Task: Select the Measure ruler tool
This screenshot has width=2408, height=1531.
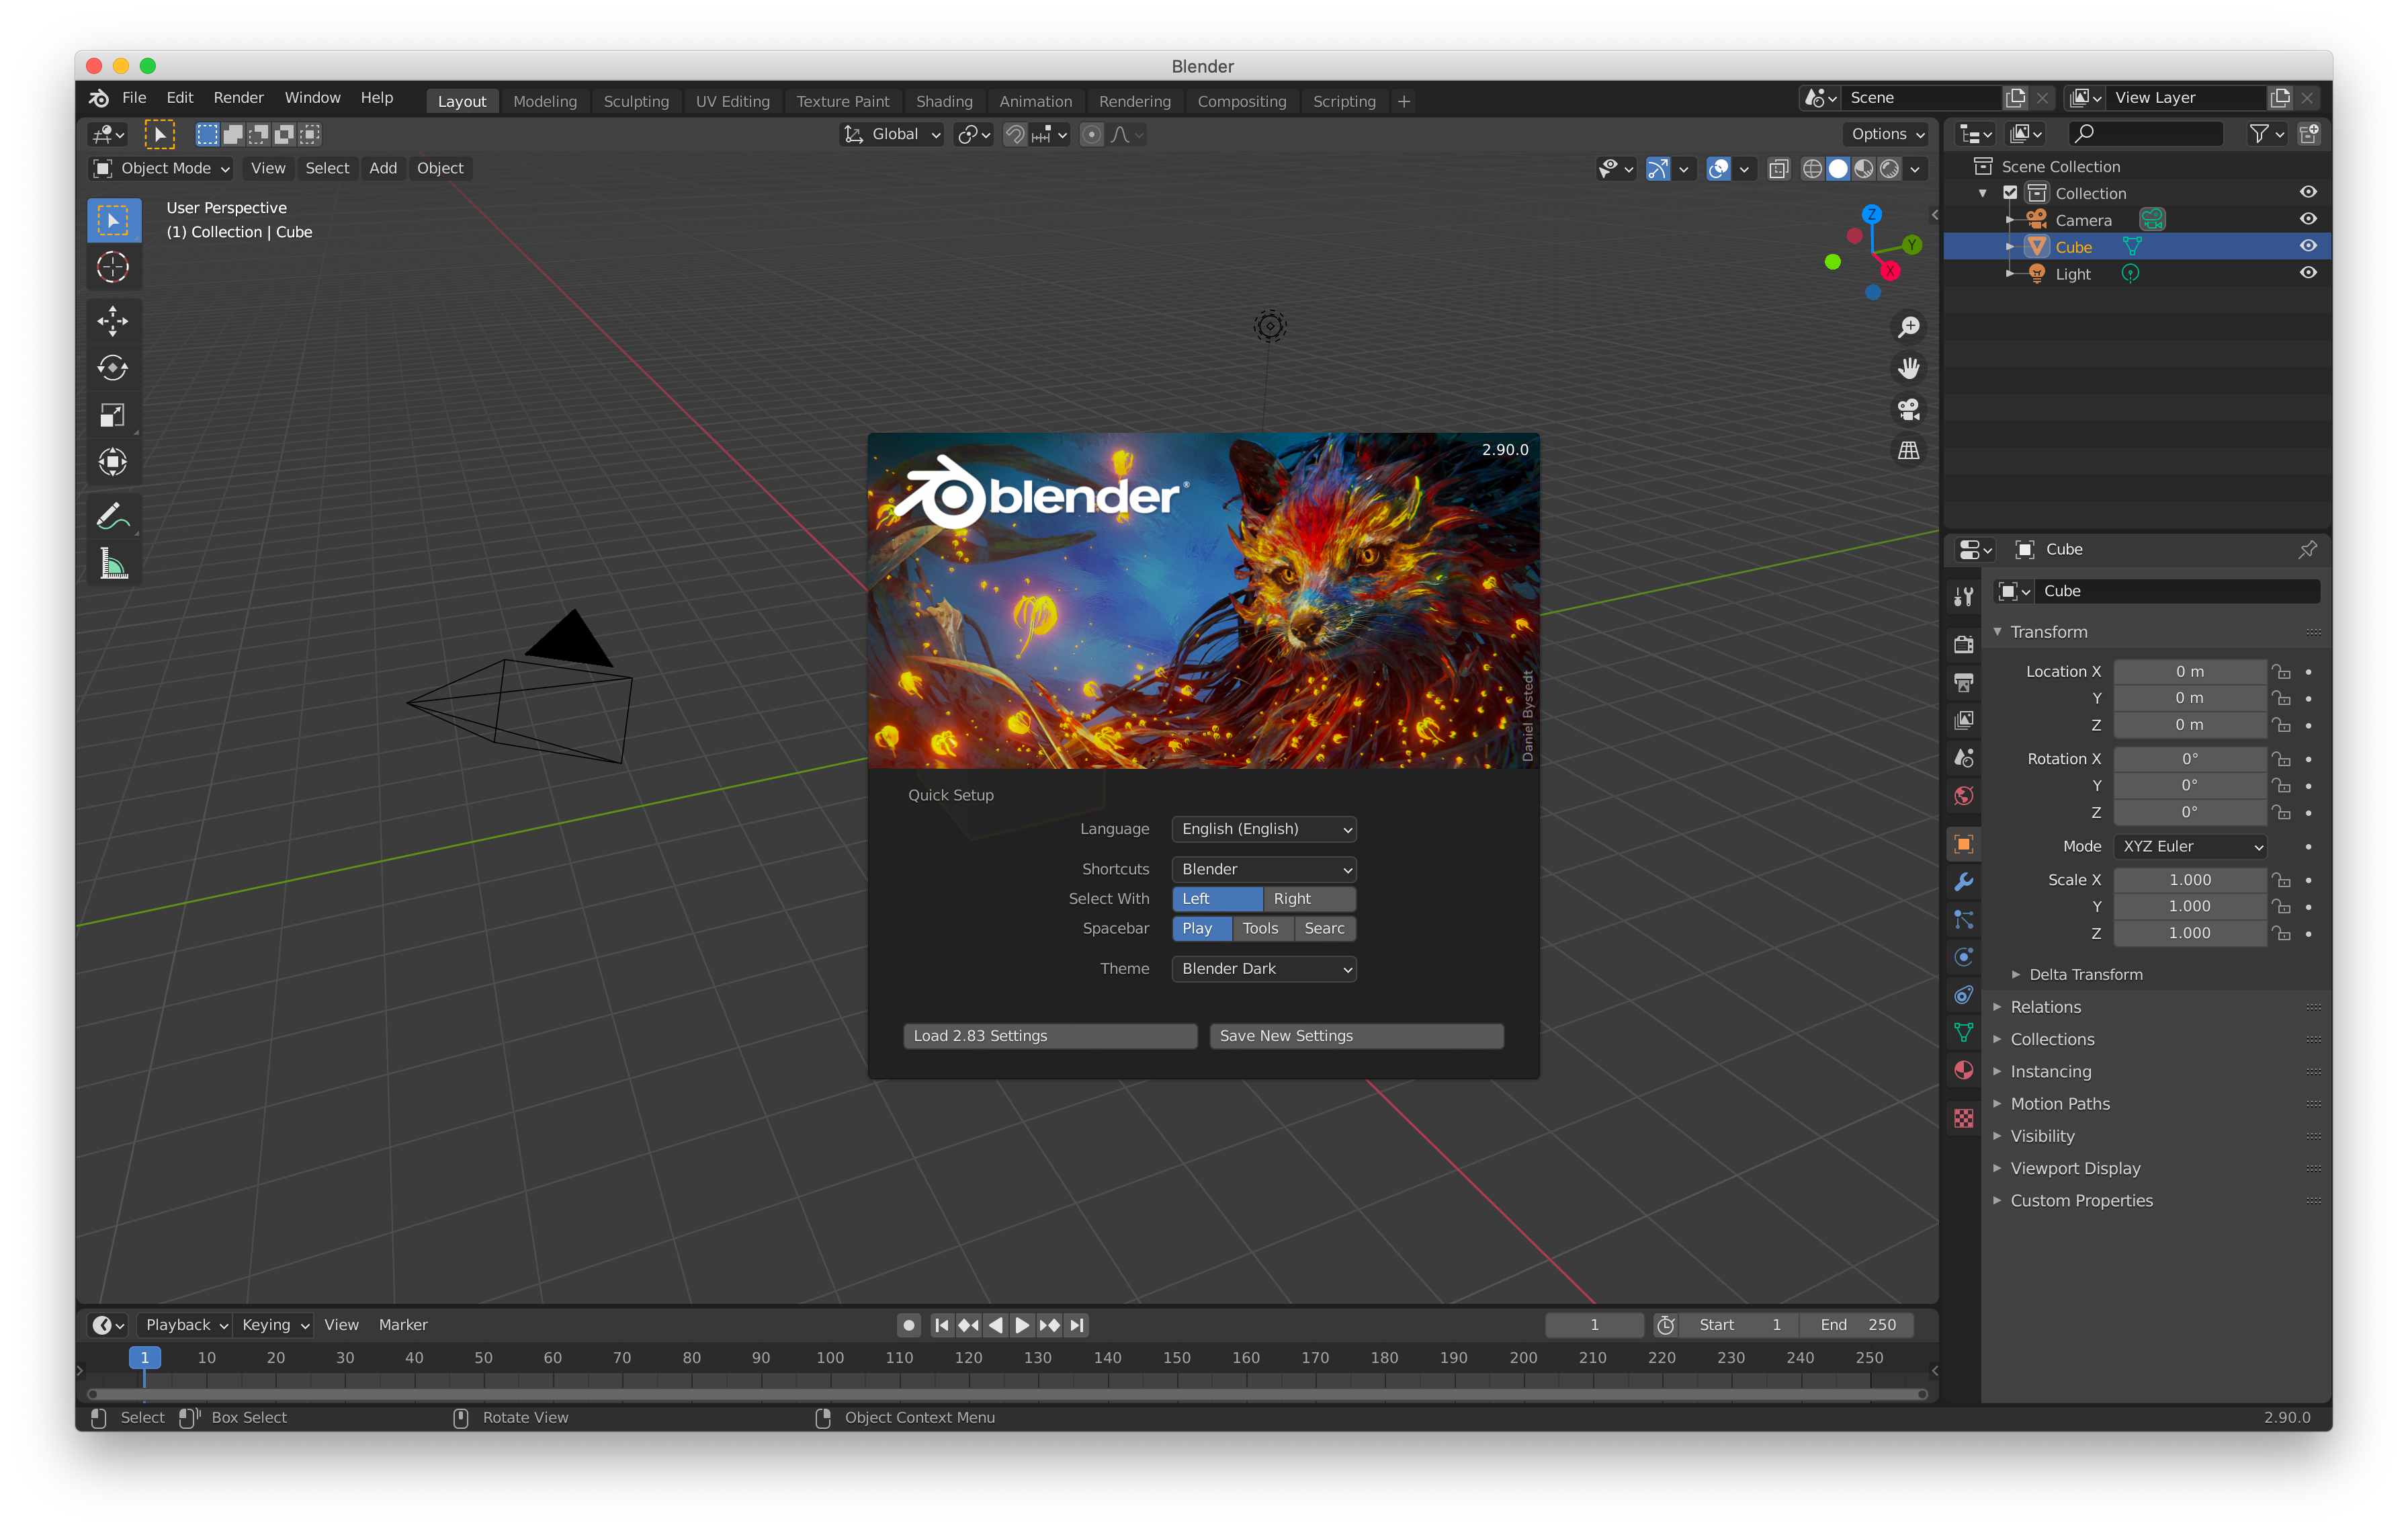Action: (112, 564)
